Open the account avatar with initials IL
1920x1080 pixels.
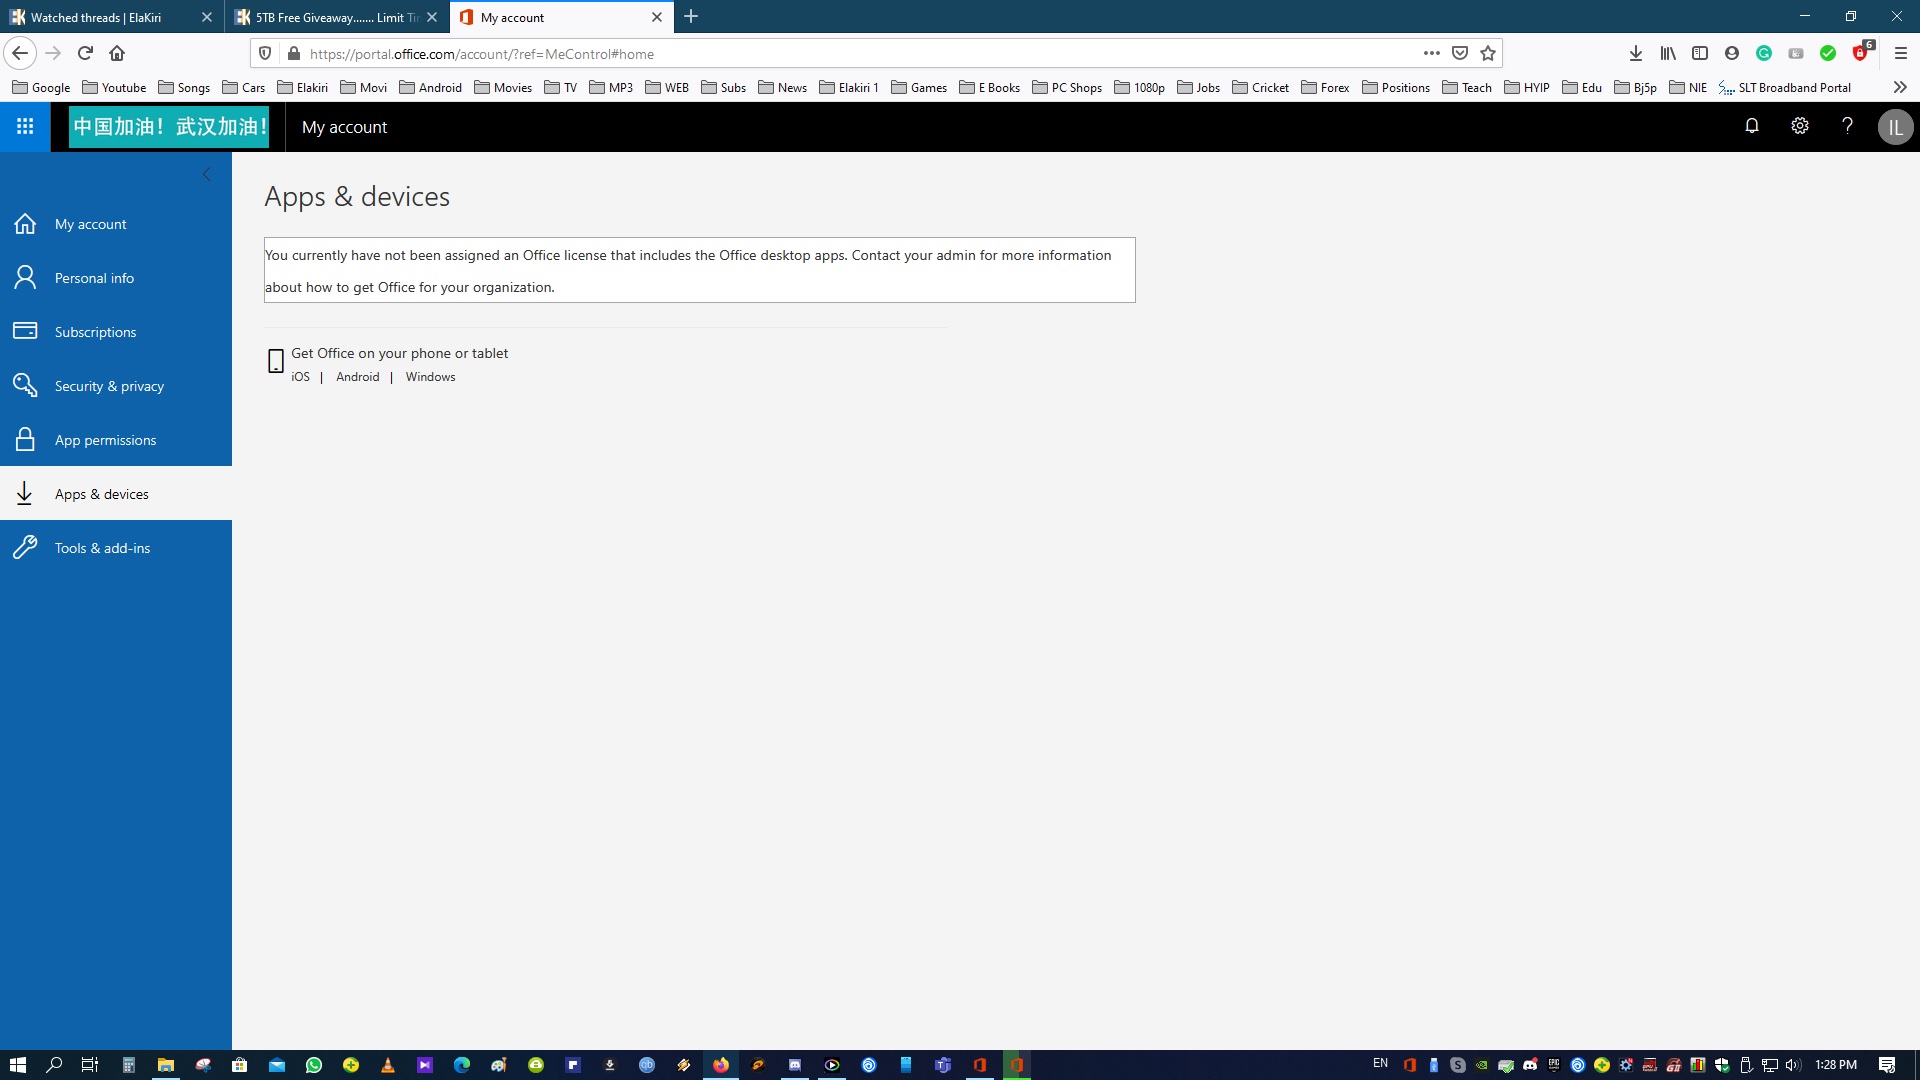tap(1895, 127)
